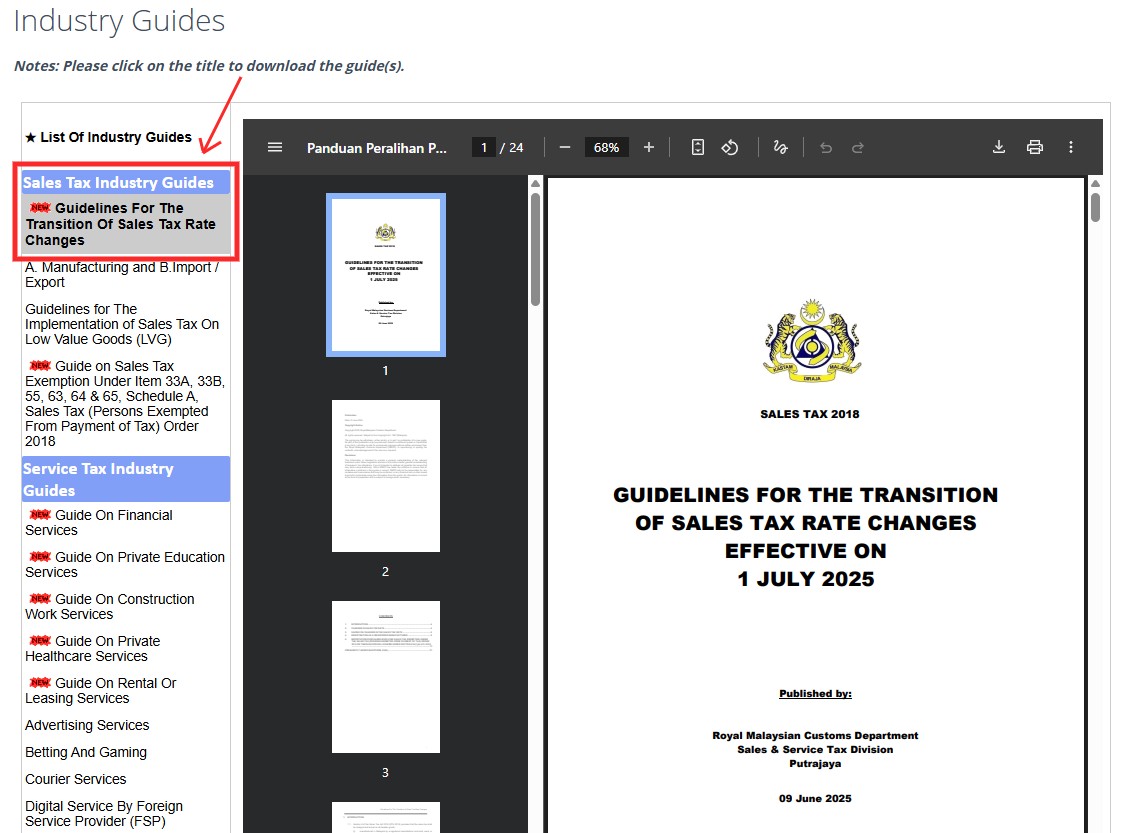The height and width of the screenshot is (833, 1123).
Task: Click the page number input field
Action: click(484, 147)
